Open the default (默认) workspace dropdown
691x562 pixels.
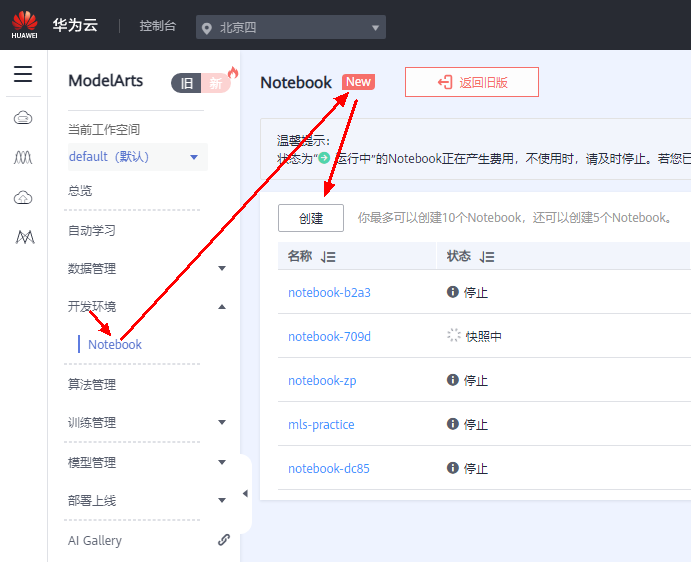click(x=137, y=157)
